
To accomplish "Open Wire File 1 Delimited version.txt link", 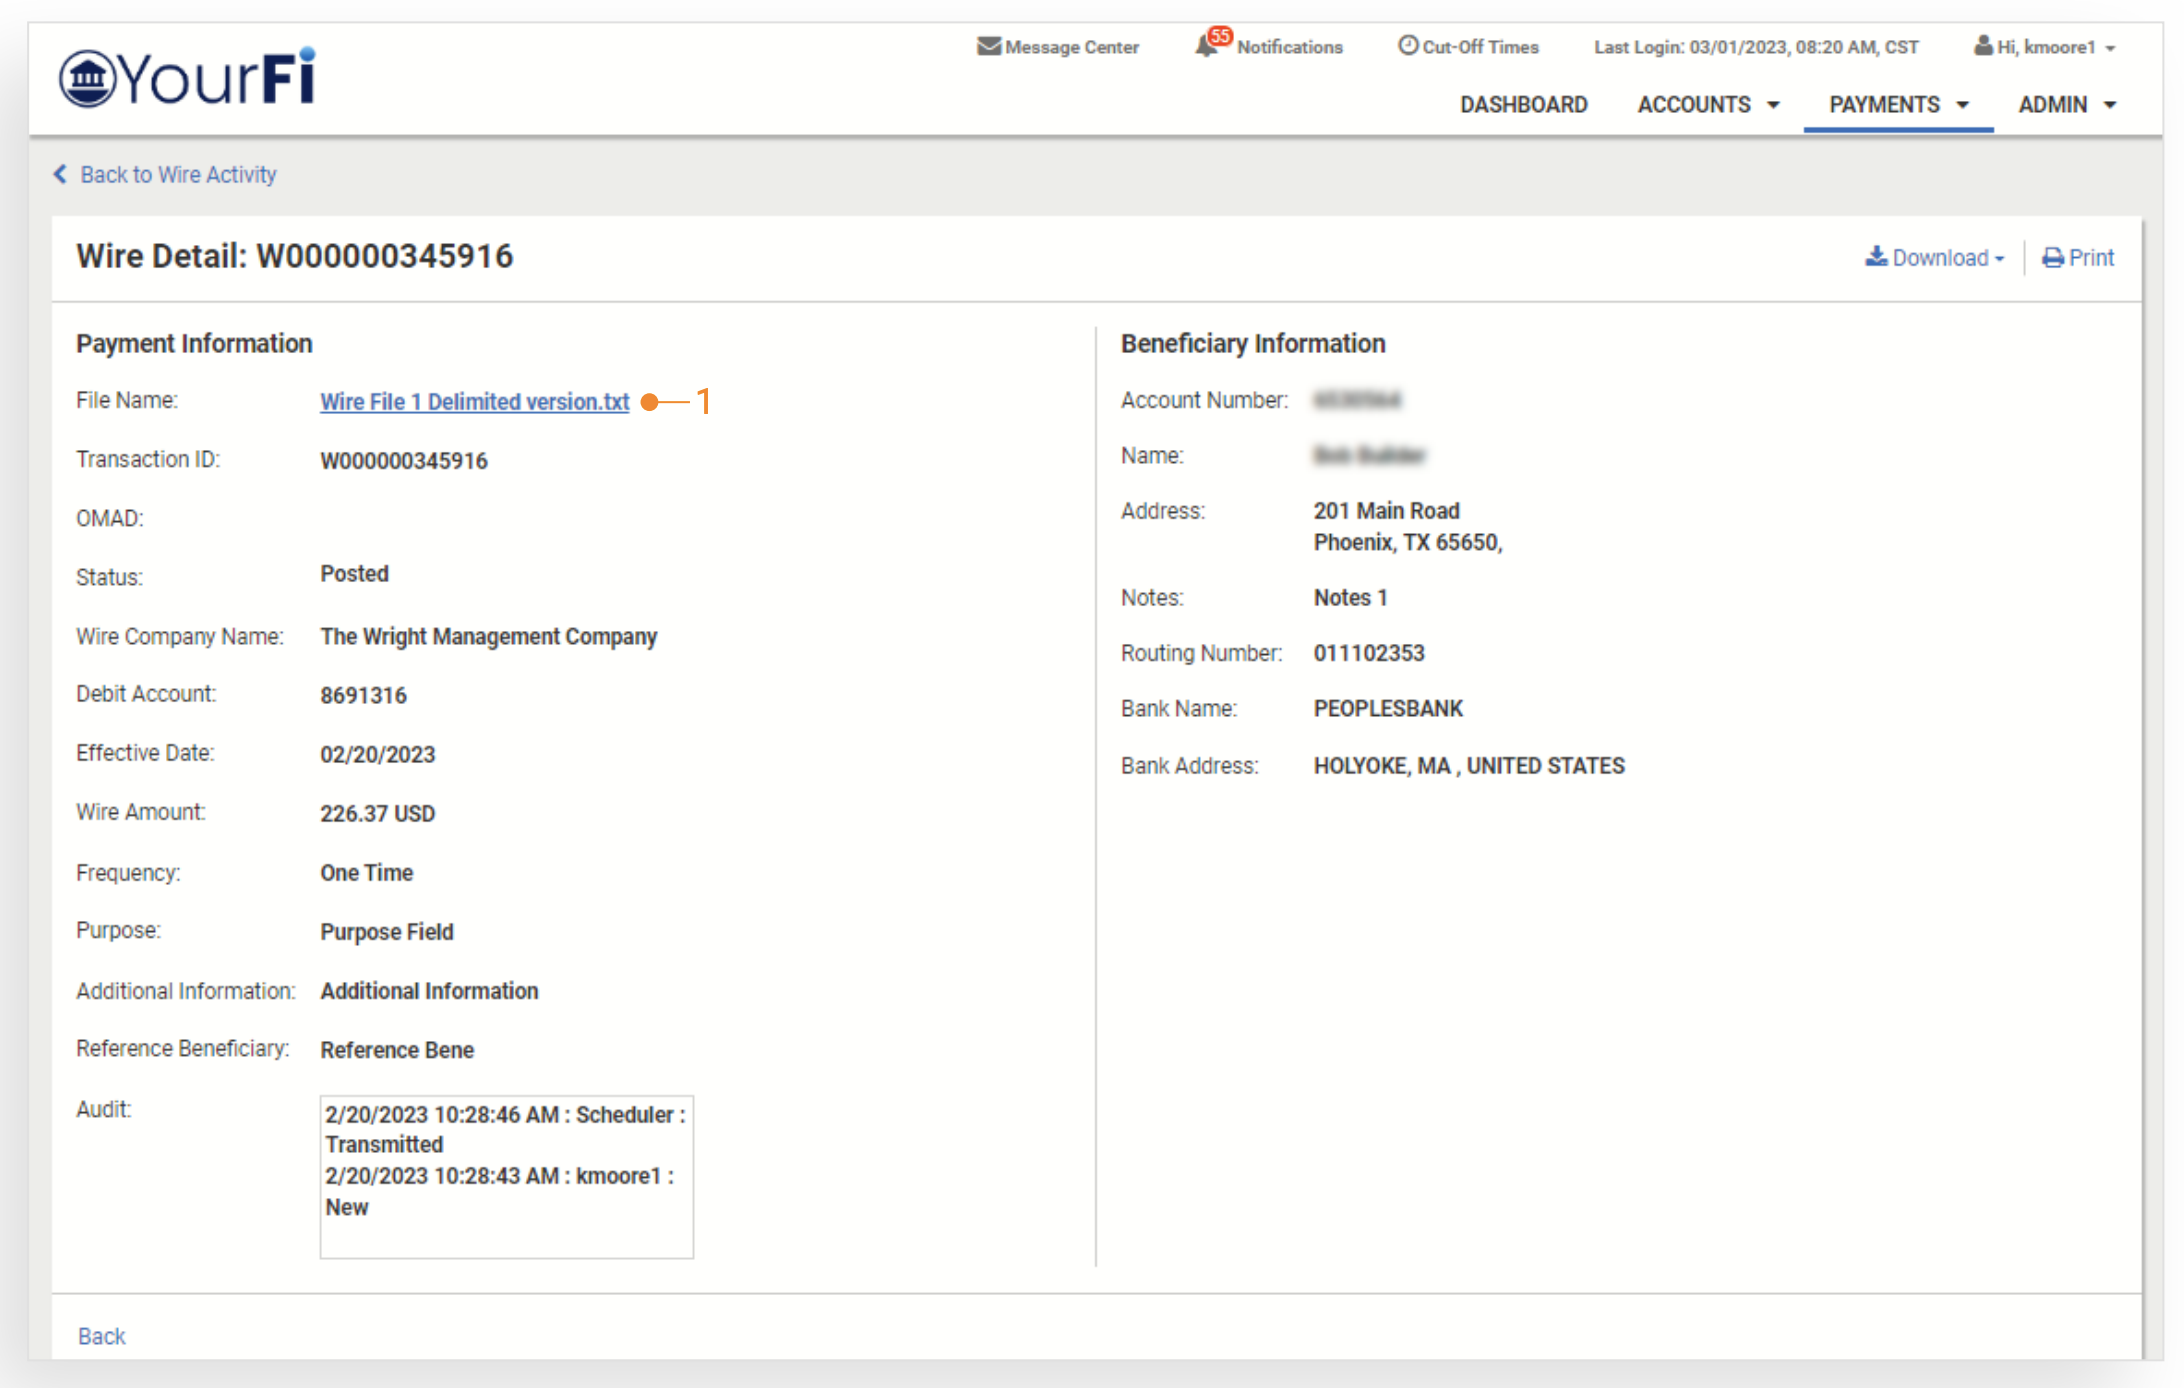I will pos(474,401).
